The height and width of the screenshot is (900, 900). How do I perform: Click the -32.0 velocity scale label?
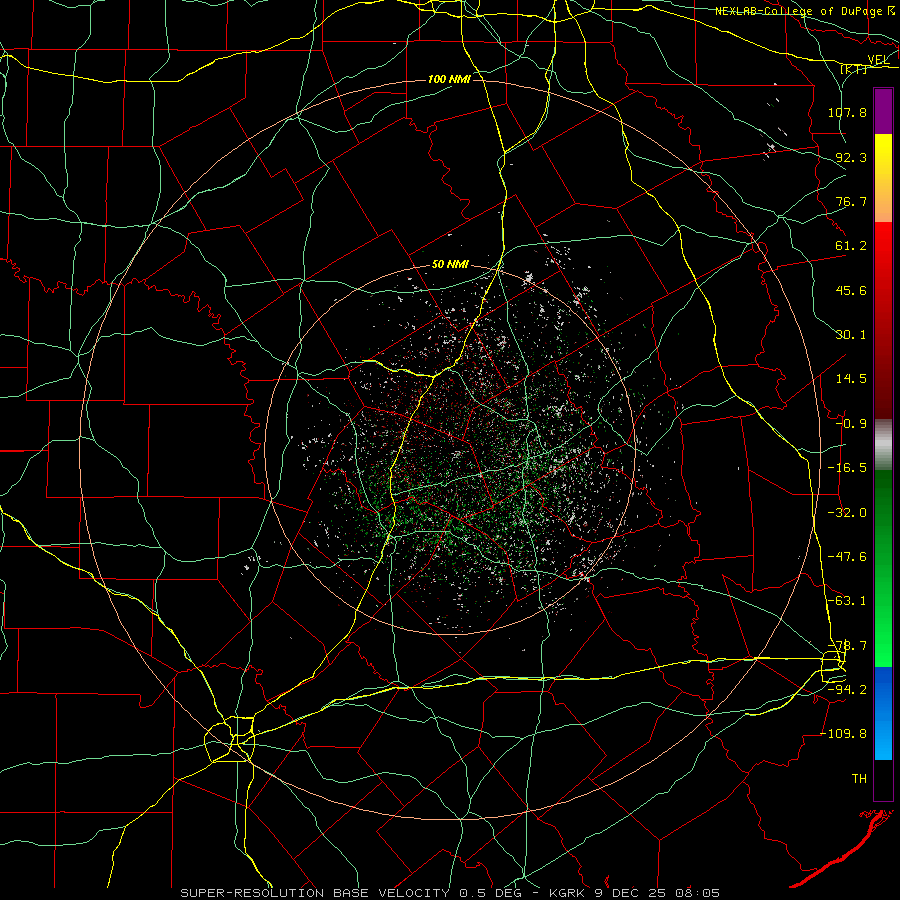[x=847, y=513]
